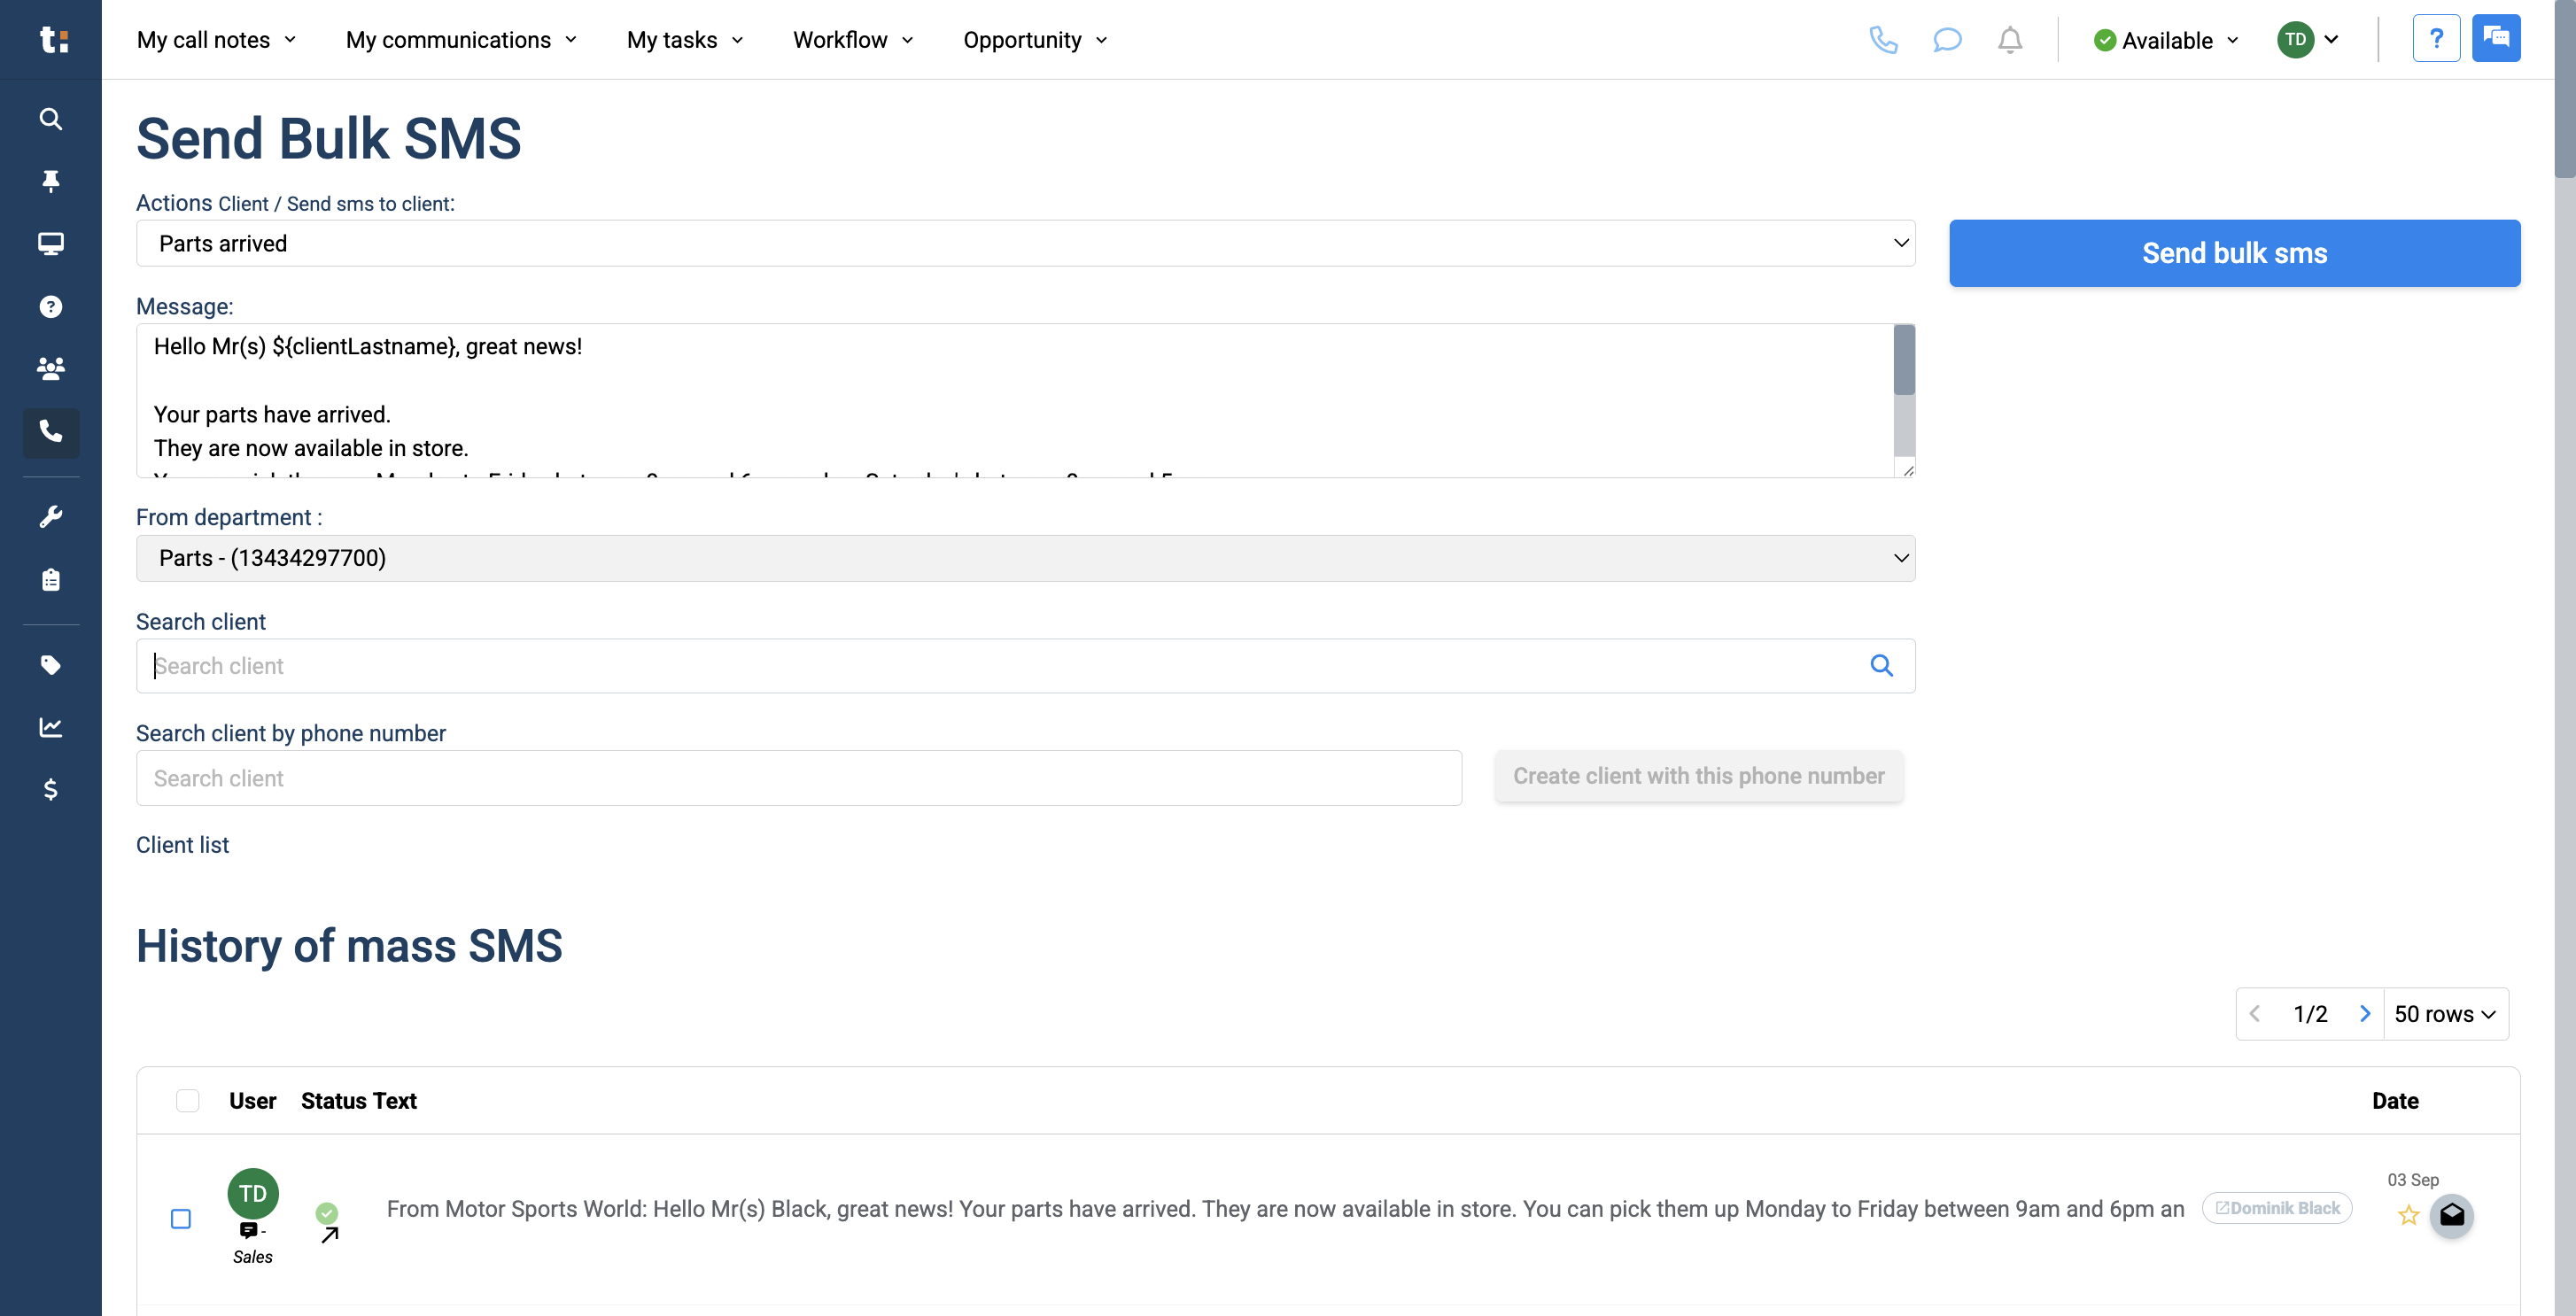
Task: Click the analytics chart sidebar icon
Action: click(50, 727)
